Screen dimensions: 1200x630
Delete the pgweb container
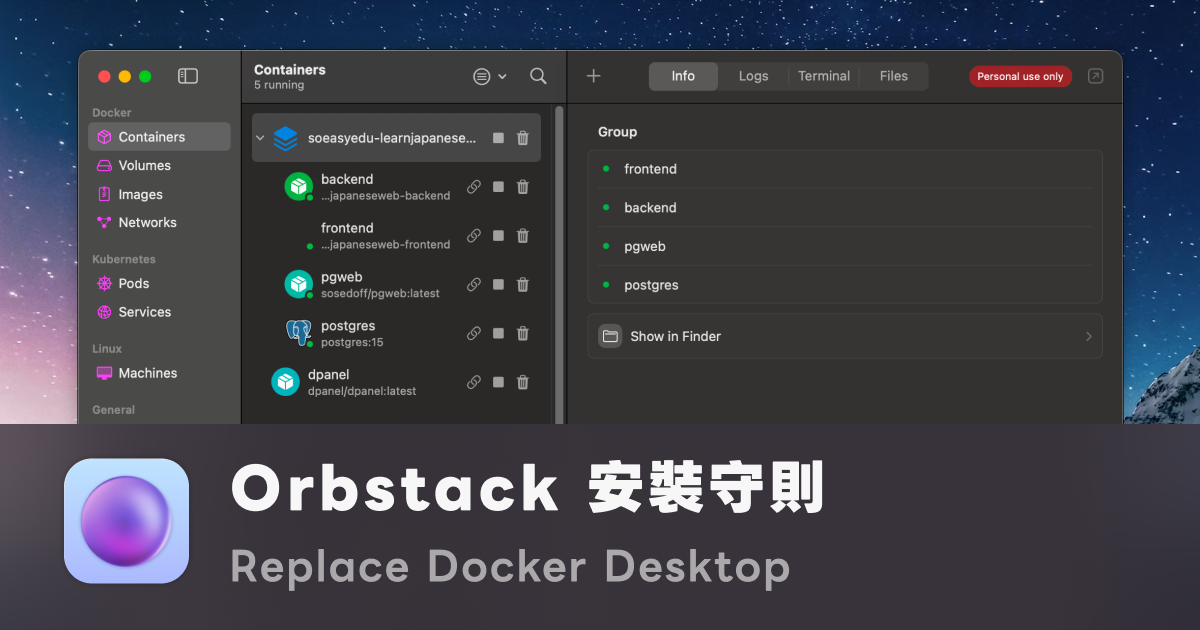[x=523, y=285]
